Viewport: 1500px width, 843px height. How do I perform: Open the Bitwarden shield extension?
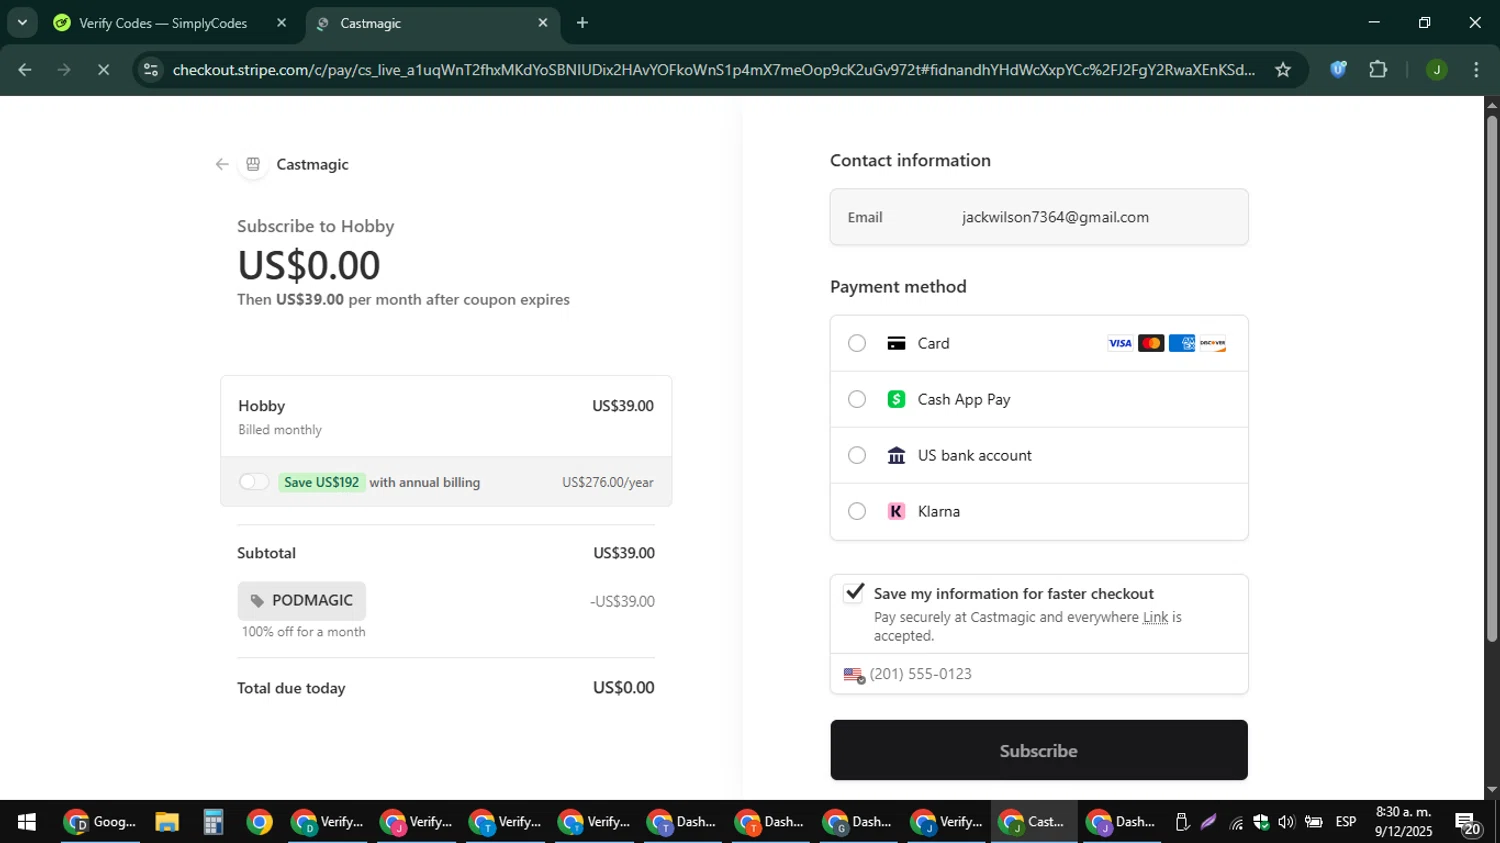click(x=1338, y=69)
